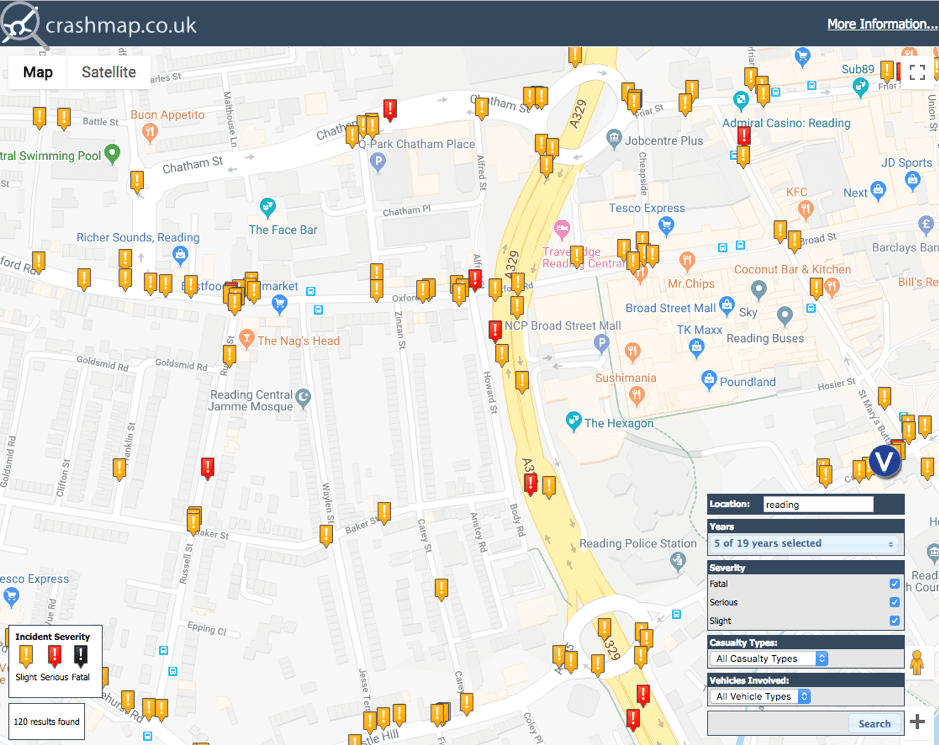This screenshot has width=939, height=745.
Task: Click the Search button
Action: 874,723
